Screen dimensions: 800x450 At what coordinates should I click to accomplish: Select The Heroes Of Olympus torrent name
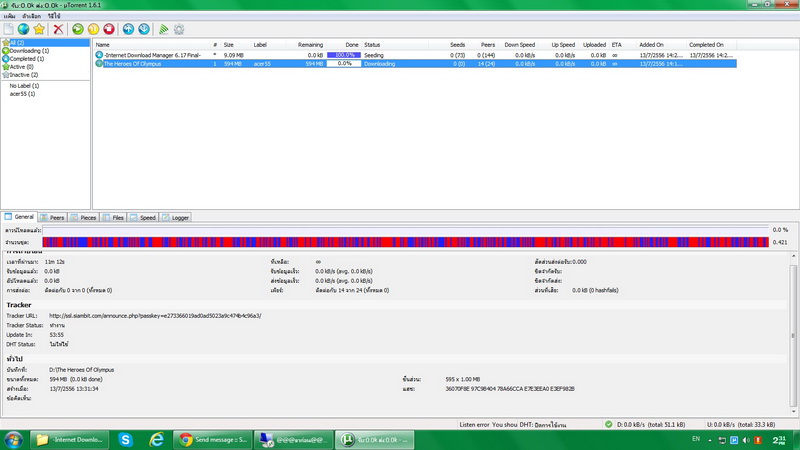point(132,64)
